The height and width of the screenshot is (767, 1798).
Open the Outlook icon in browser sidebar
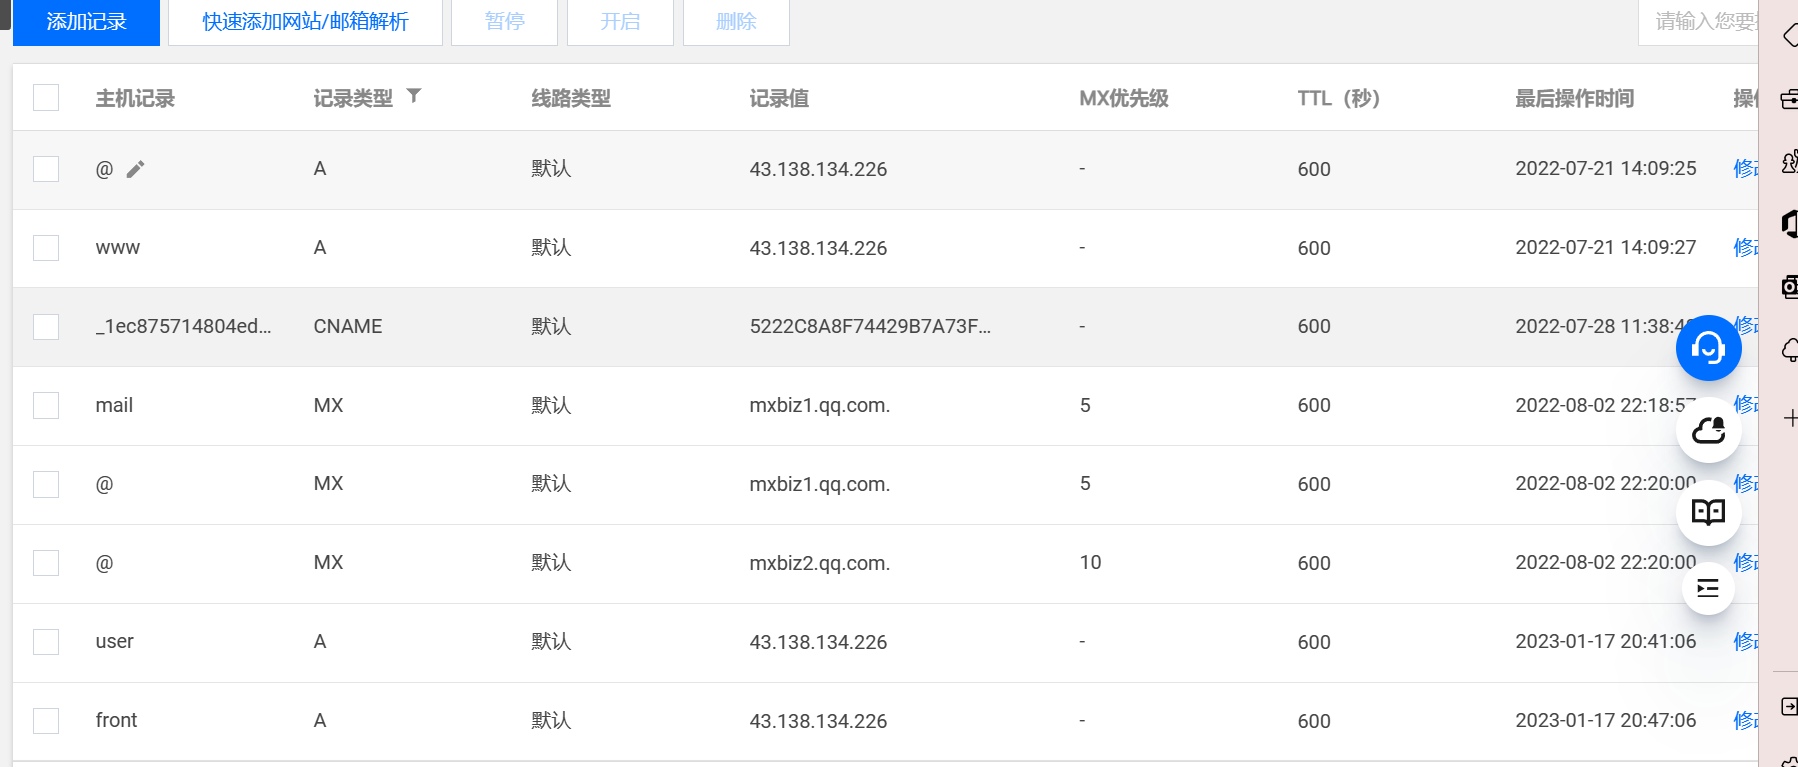pos(1789,287)
